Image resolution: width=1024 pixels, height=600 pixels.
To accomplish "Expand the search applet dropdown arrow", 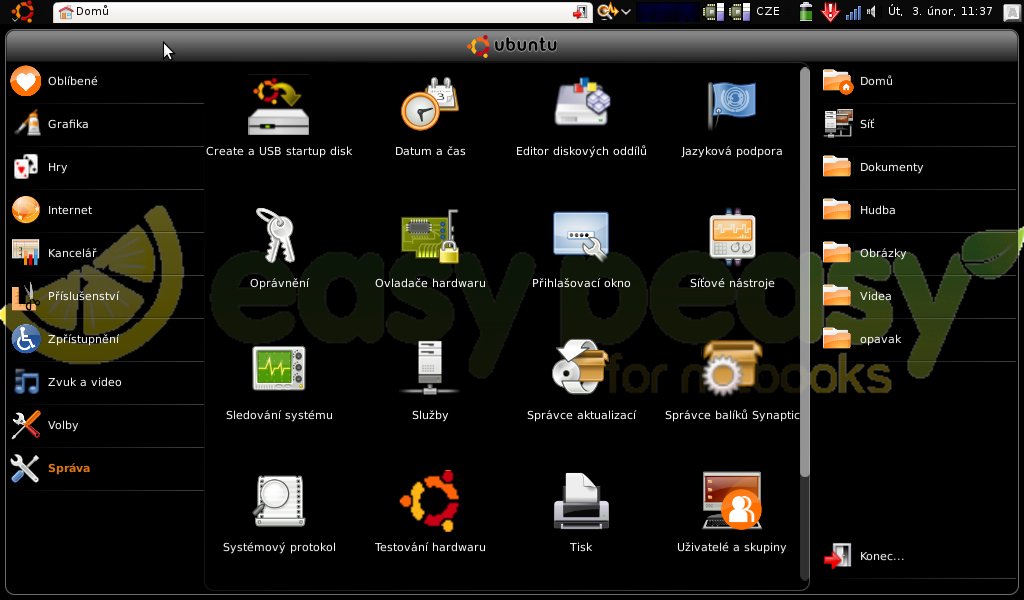I will point(626,12).
